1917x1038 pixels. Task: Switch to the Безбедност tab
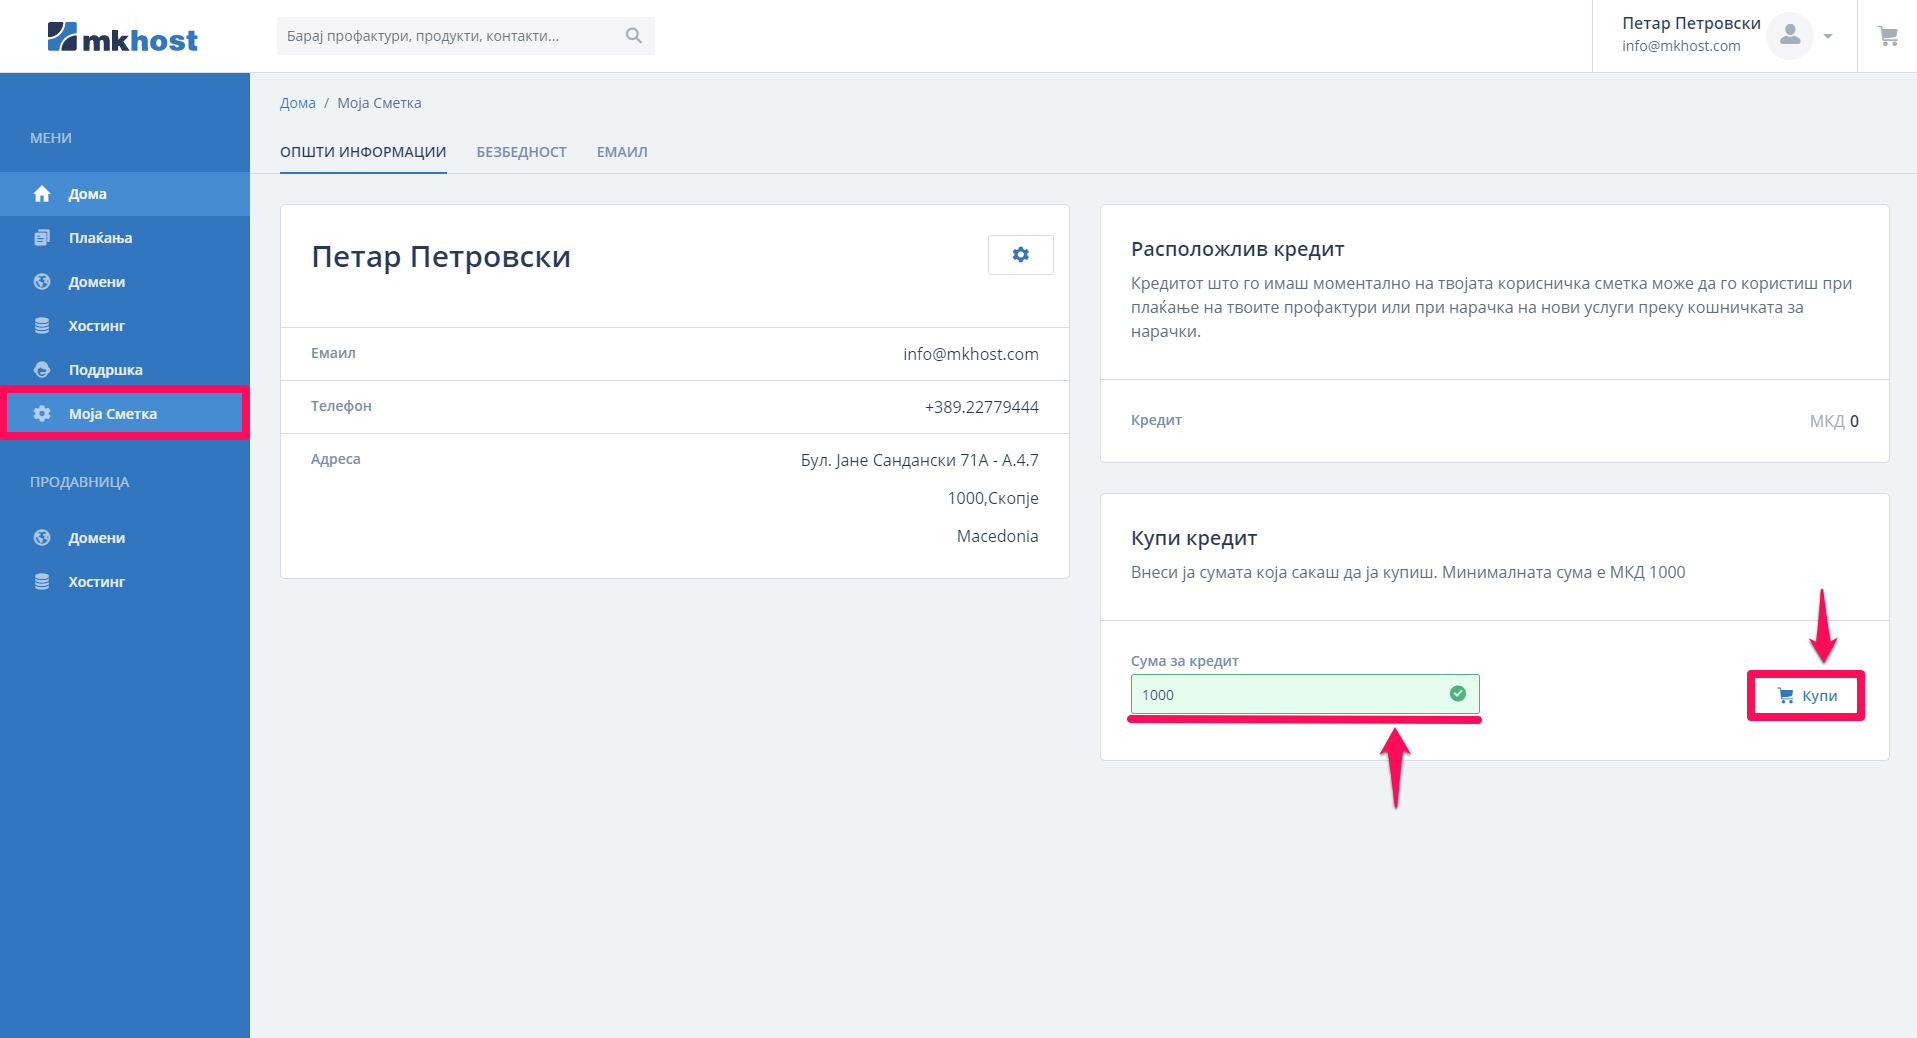click(x=521, y=152)
